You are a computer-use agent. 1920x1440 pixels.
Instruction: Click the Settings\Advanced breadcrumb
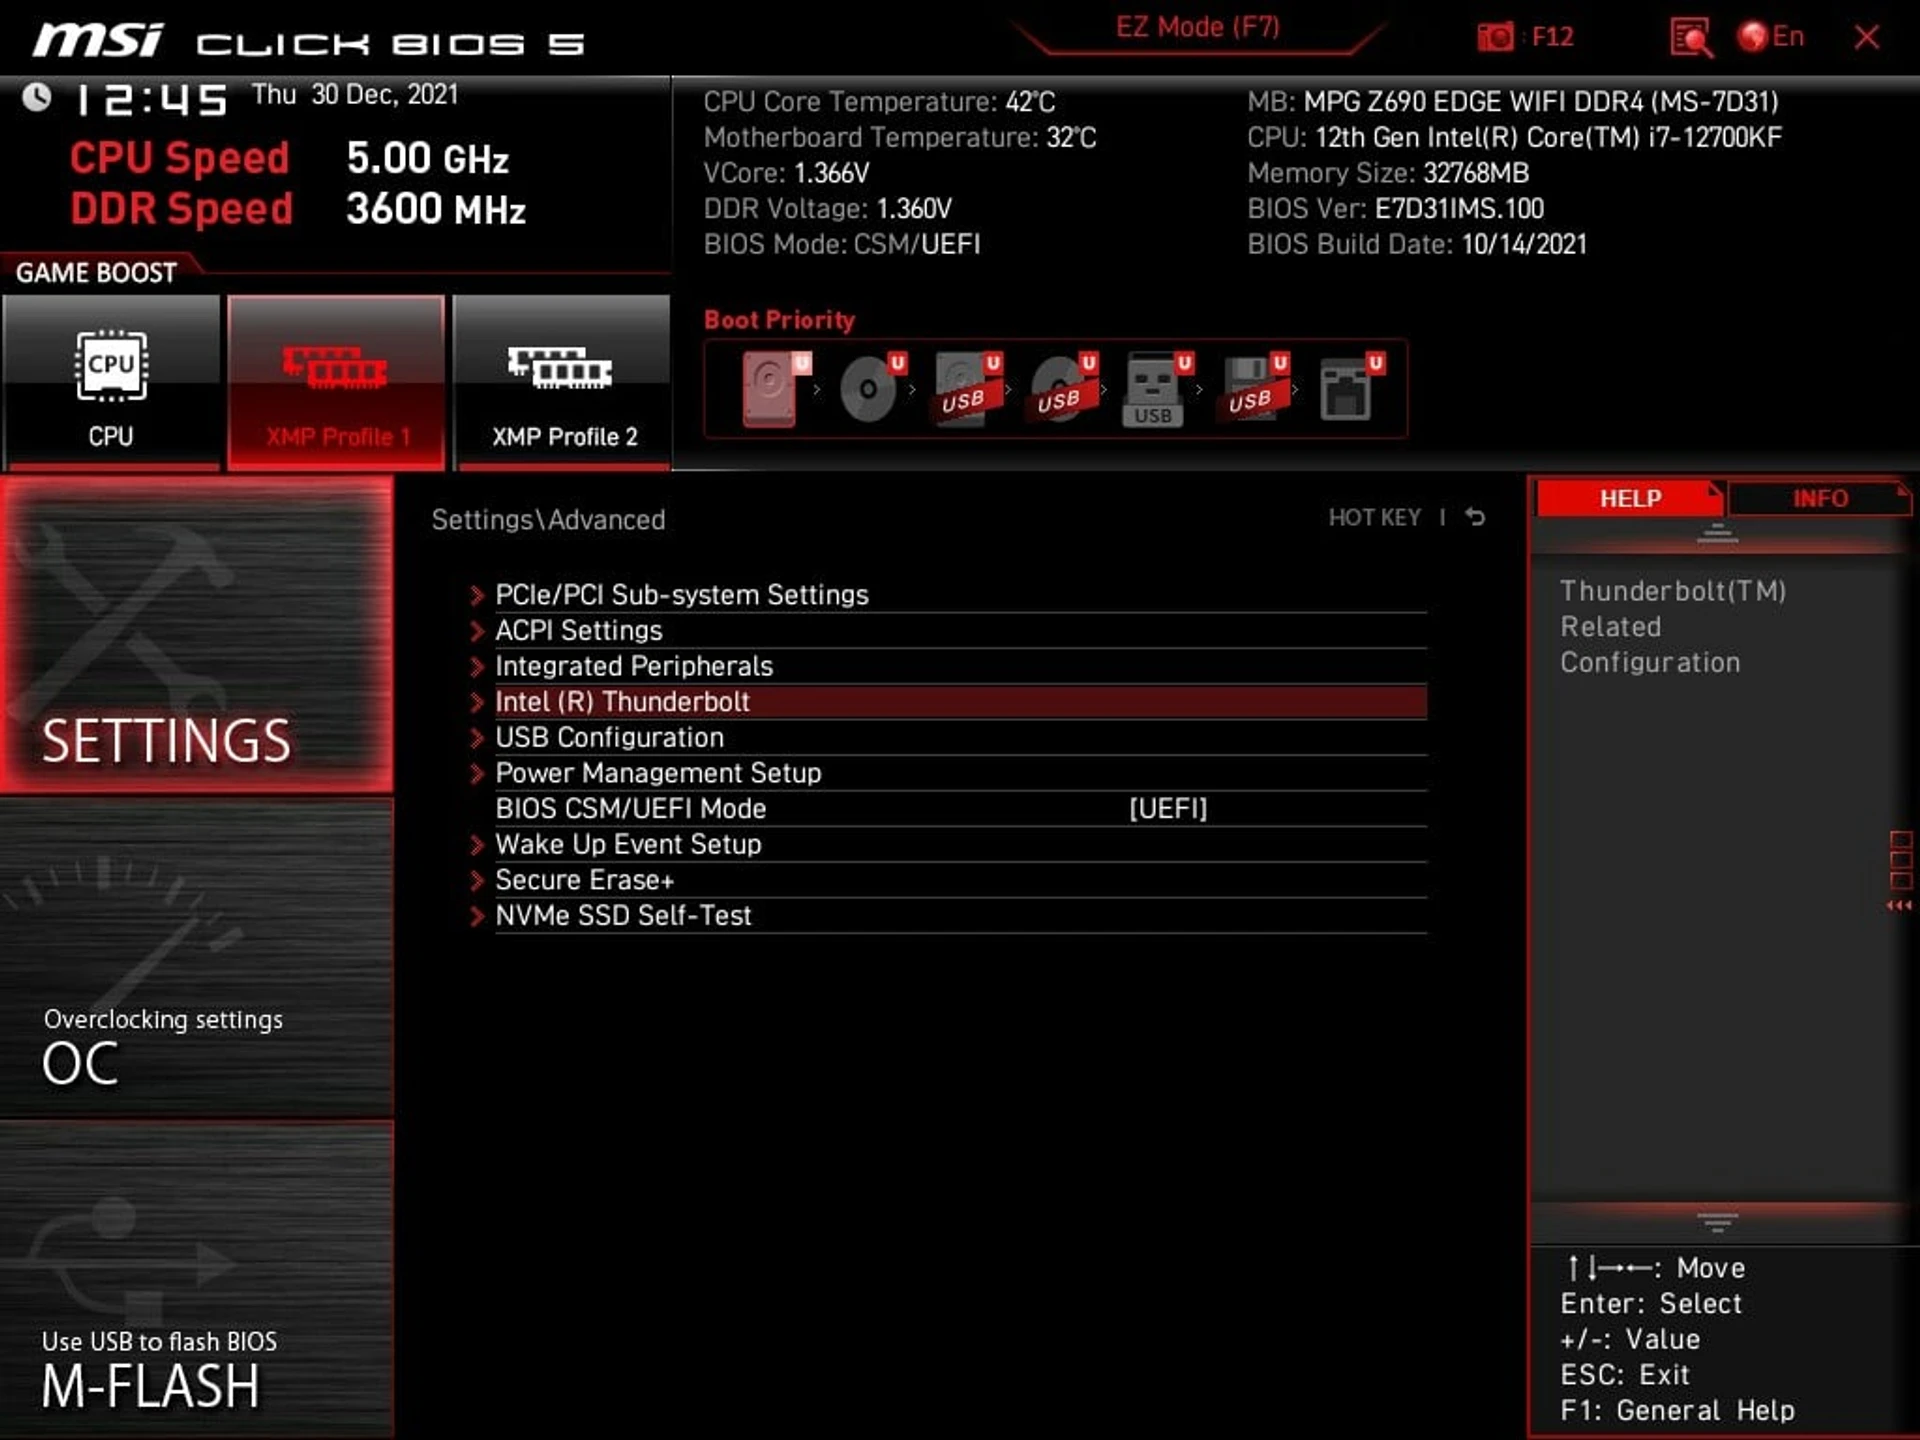tap(548, 520)
